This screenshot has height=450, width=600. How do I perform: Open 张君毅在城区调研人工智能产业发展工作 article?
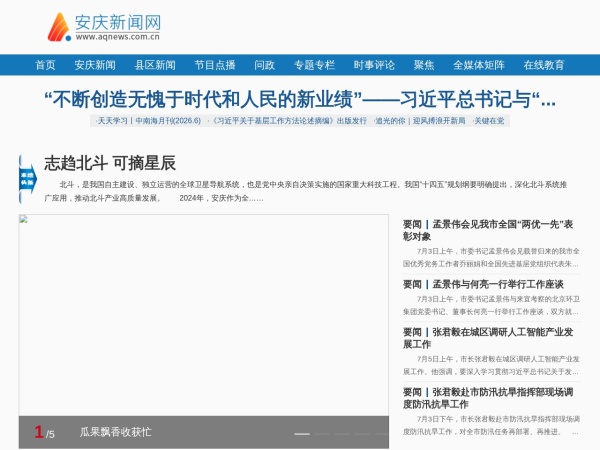coord(488,338)
